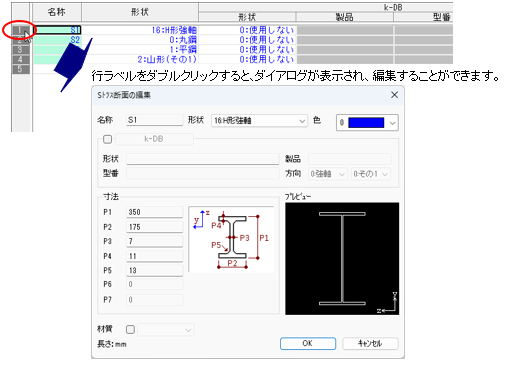Screen dimensions: 510x365
Task: Click the 名称 field containing S1
Action: 155,120
